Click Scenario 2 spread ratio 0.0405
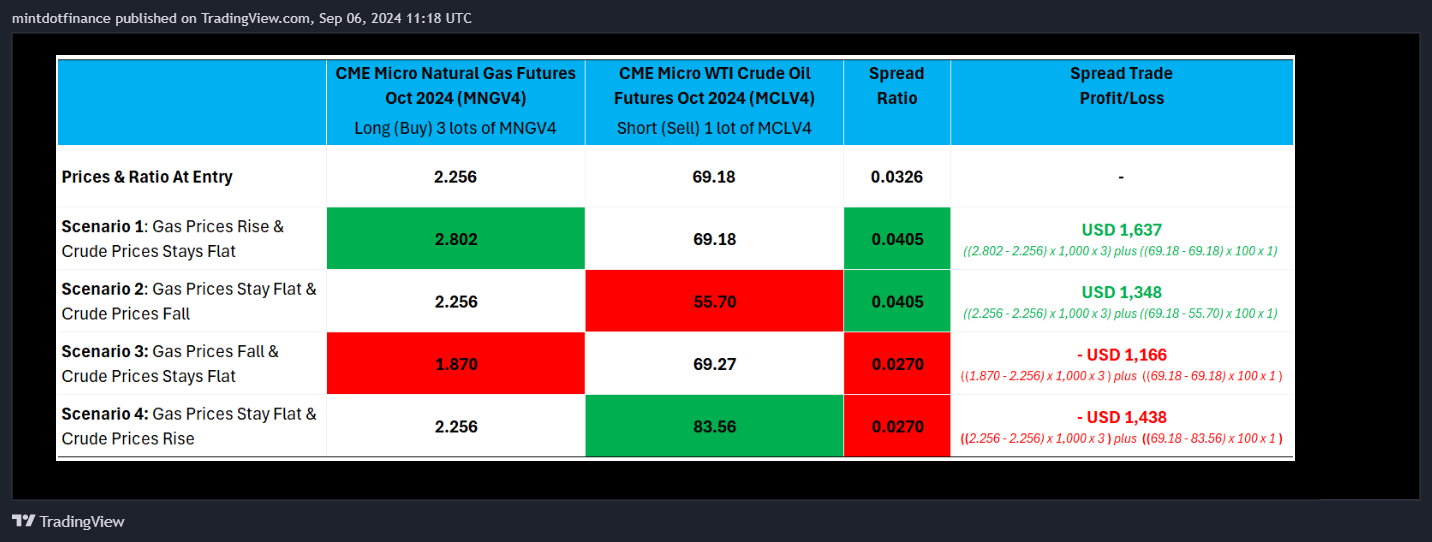Image resolution: width=1432 pixels, height=542 pixels. [x=896, y=302]
